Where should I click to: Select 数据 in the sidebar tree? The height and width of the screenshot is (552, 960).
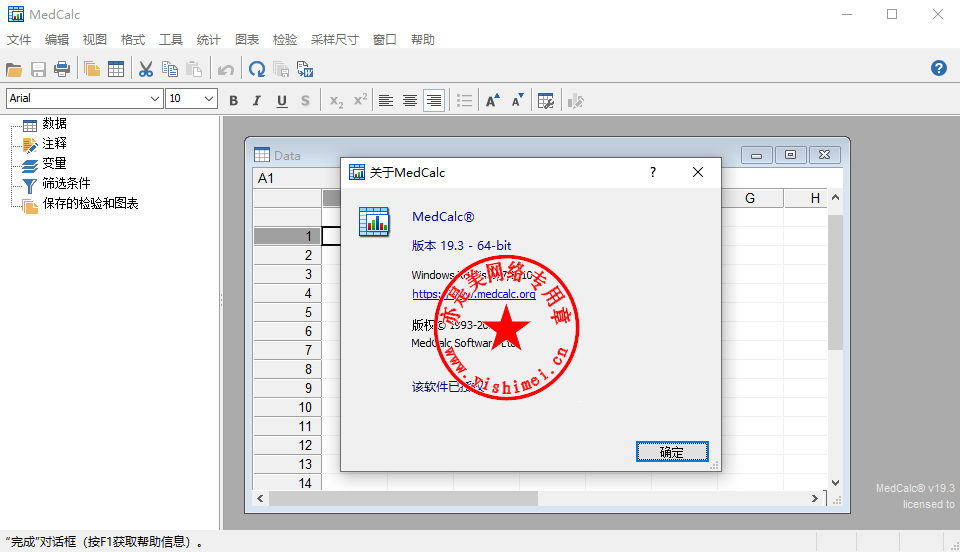click(54, 124)
